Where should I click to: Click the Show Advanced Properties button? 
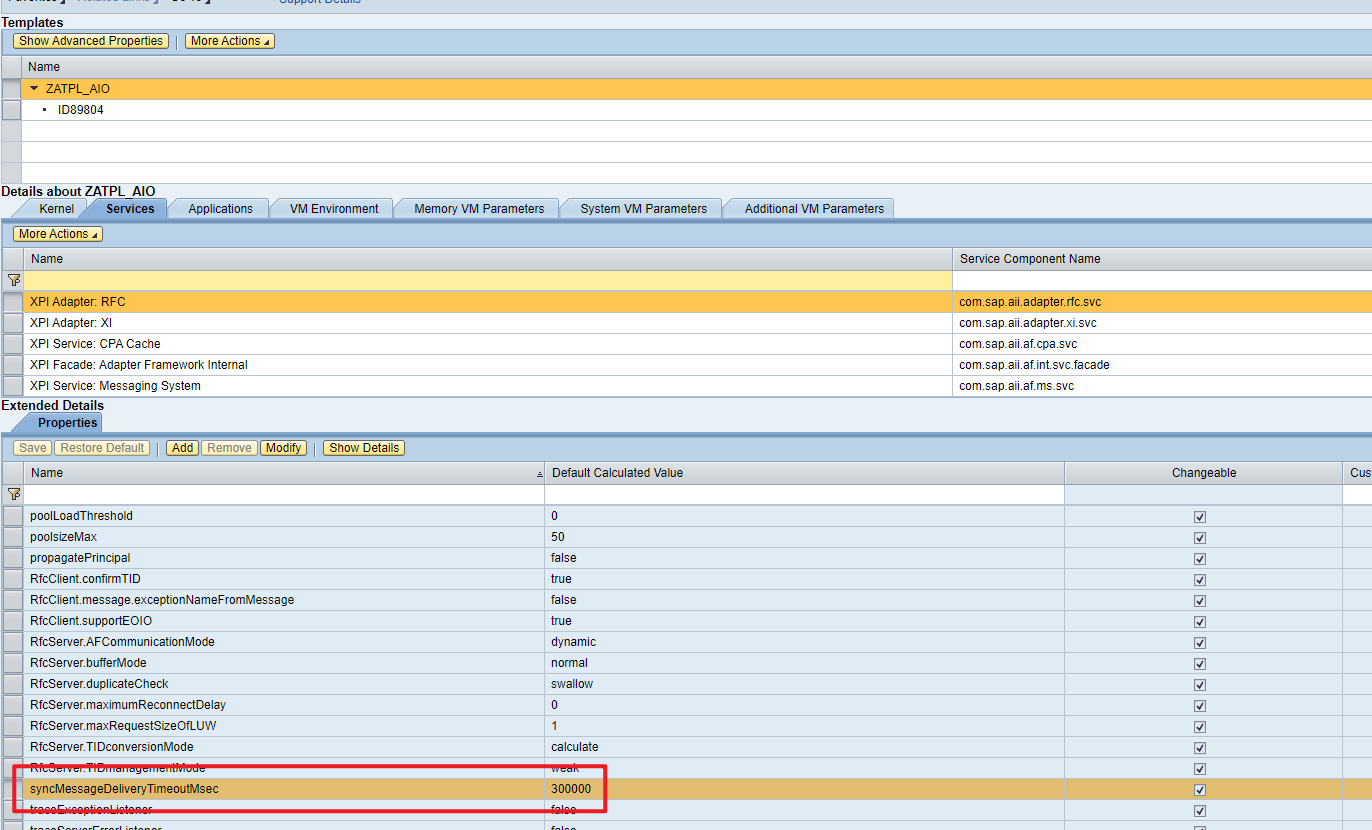[x=90, y=40]
